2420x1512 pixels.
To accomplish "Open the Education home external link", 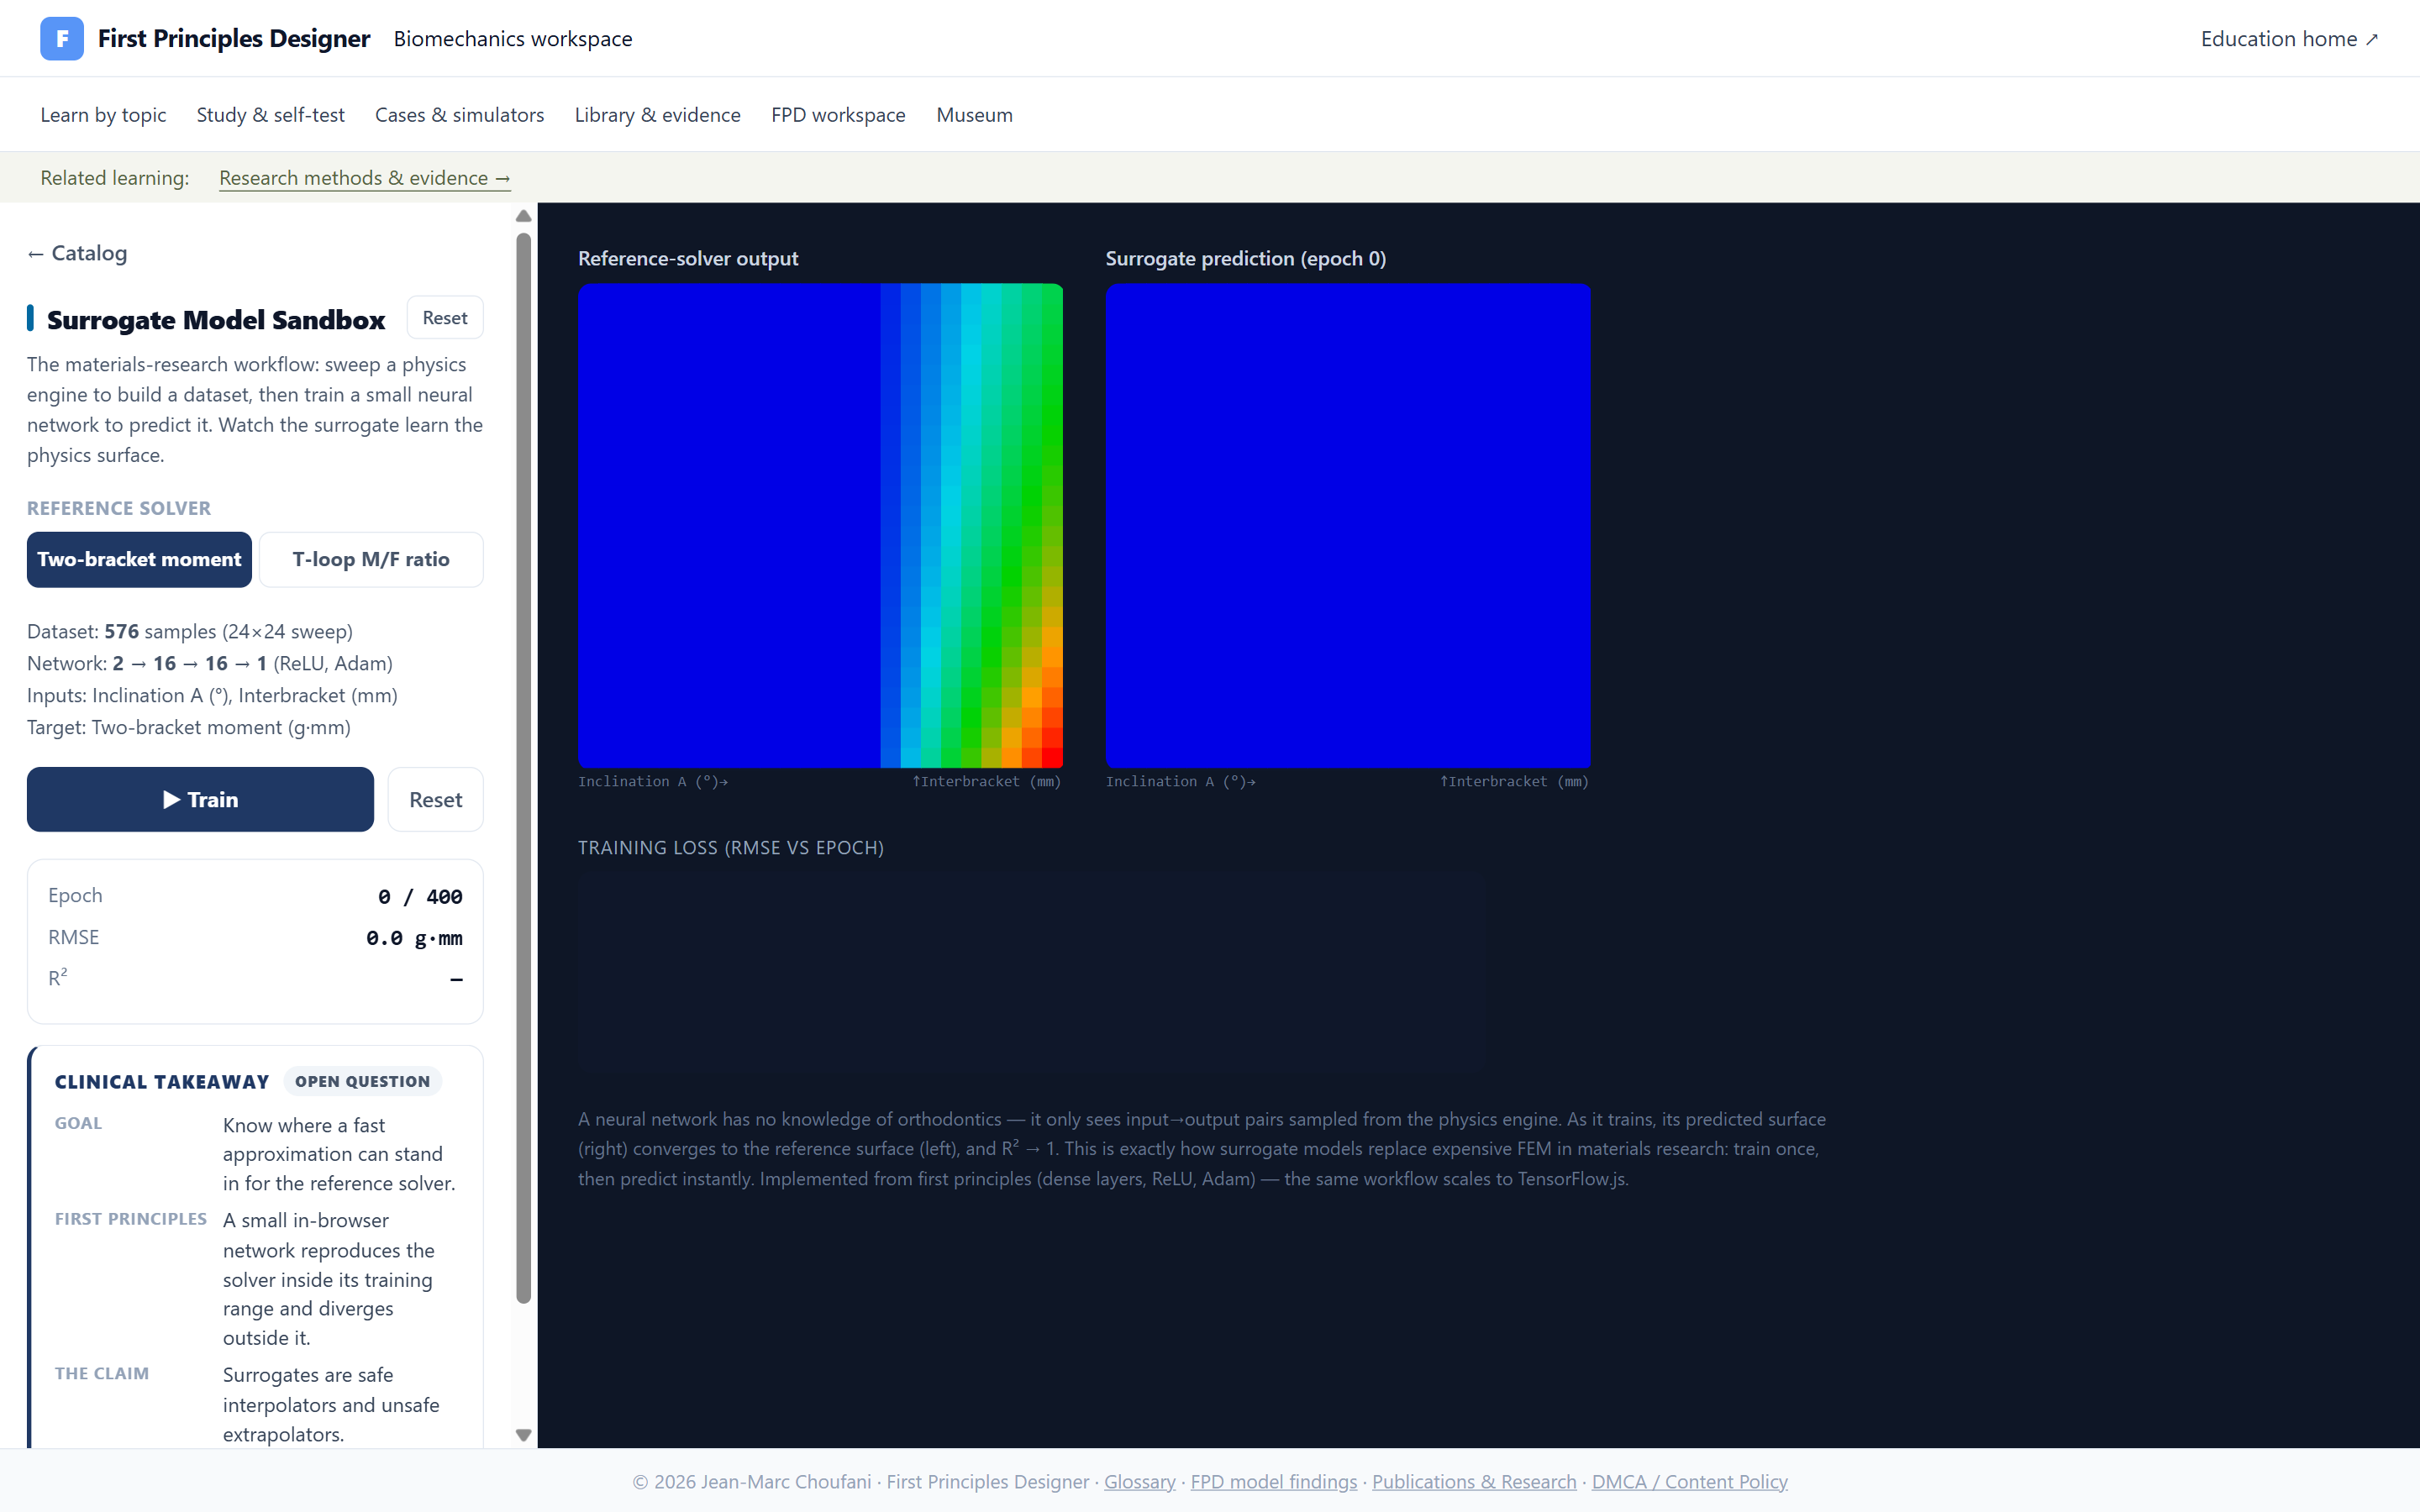I will (2289, 38).
